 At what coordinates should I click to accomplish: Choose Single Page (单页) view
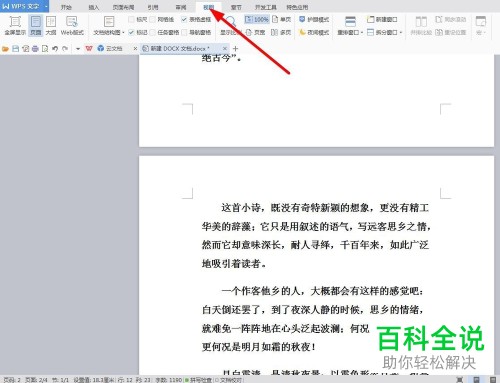282,19
